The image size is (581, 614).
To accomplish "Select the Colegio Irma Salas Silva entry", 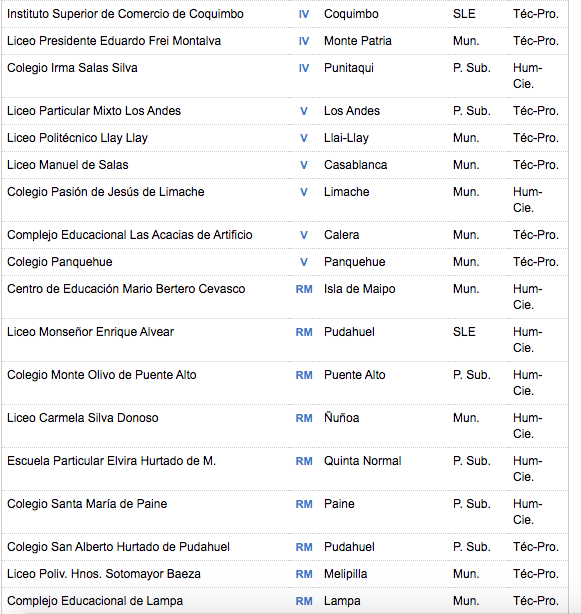I will pyautogui.click(x=72, y=68).
